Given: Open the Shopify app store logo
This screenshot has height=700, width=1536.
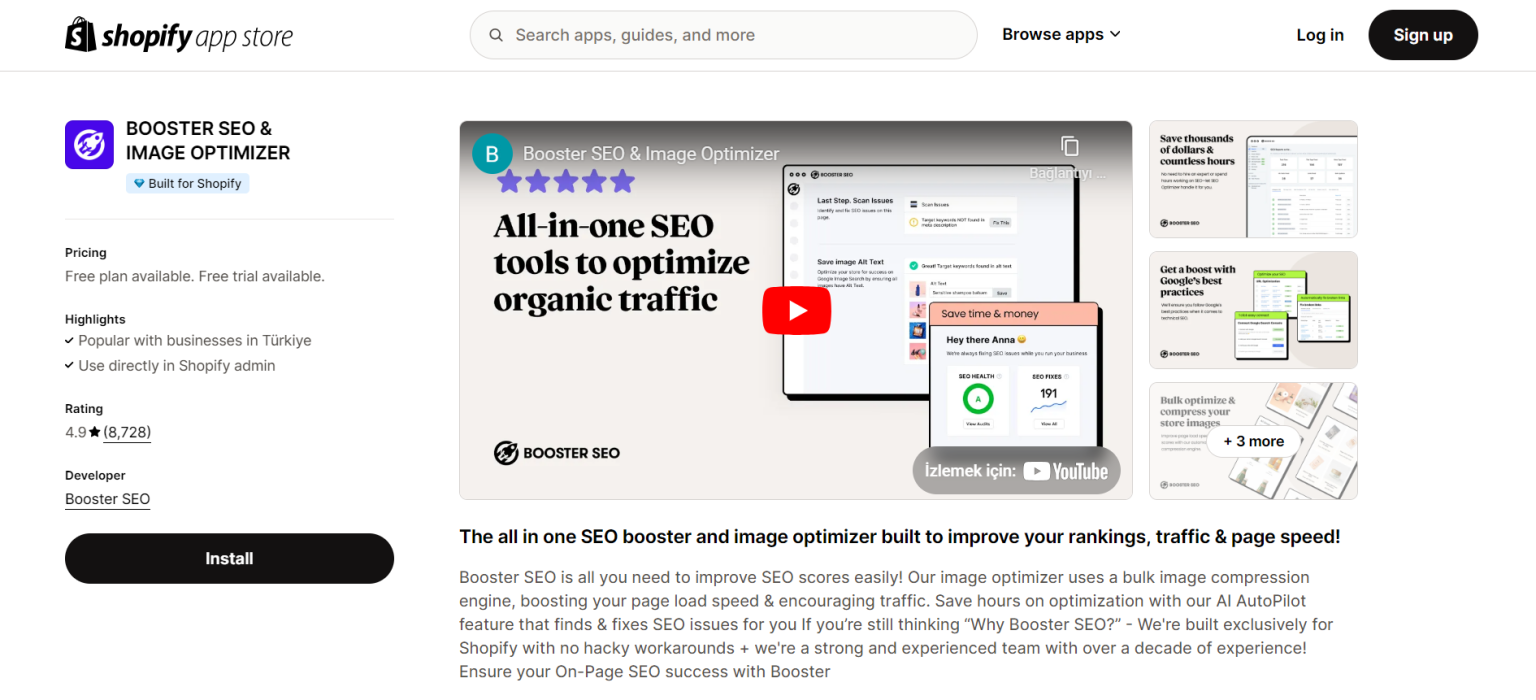Looking at the screenshot, I should [179, 36].
